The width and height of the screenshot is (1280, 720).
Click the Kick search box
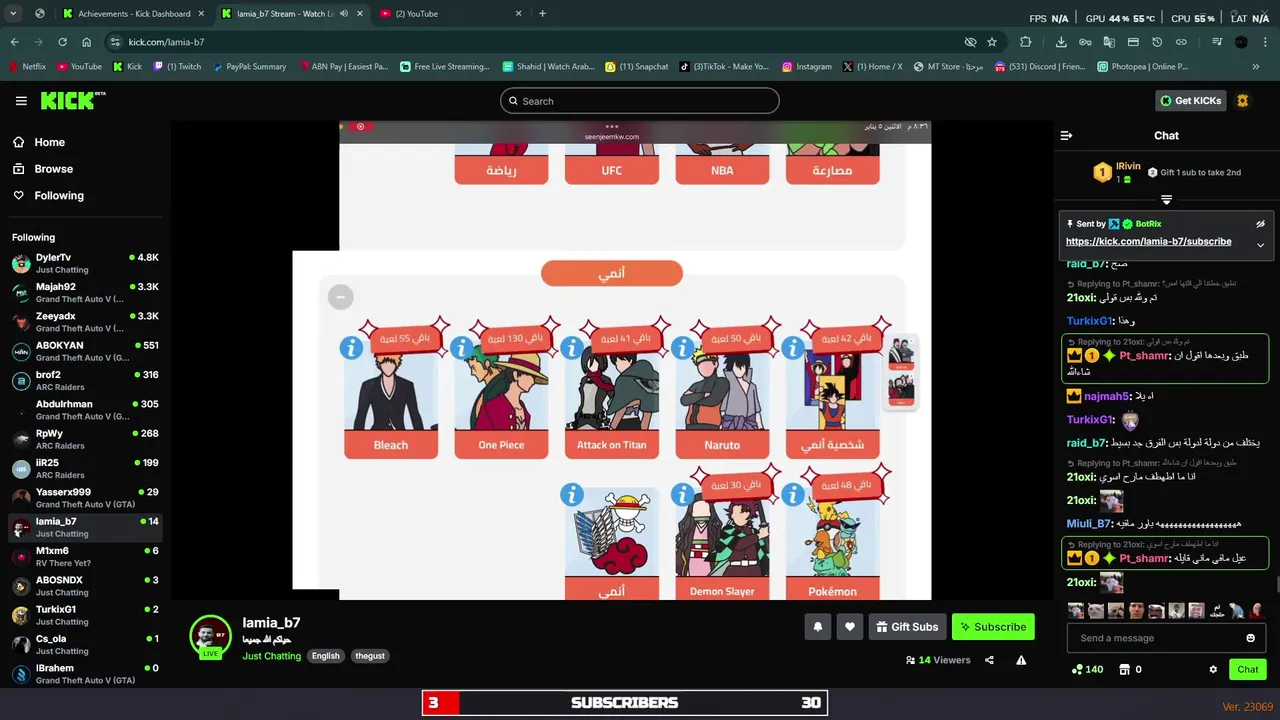(x=640, y=101)
